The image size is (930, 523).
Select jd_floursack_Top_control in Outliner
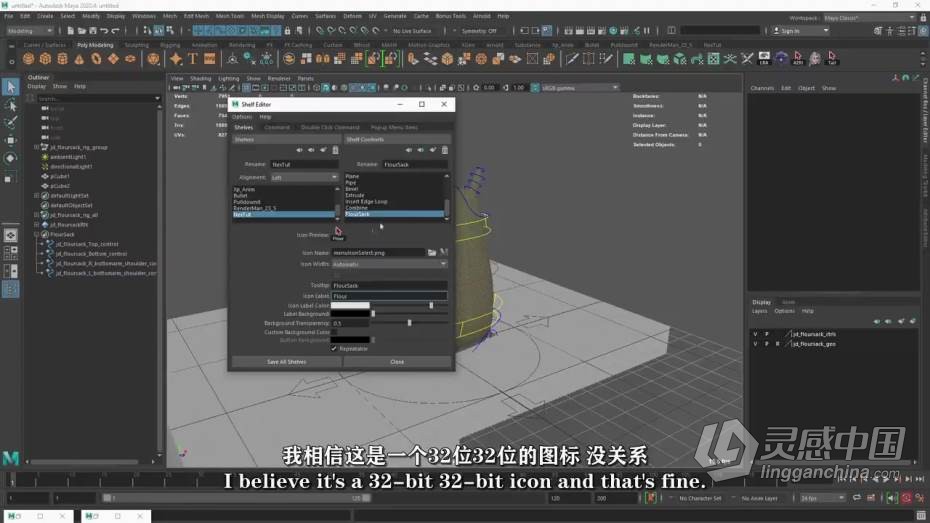pyautogui.click(x=87, y=244)
